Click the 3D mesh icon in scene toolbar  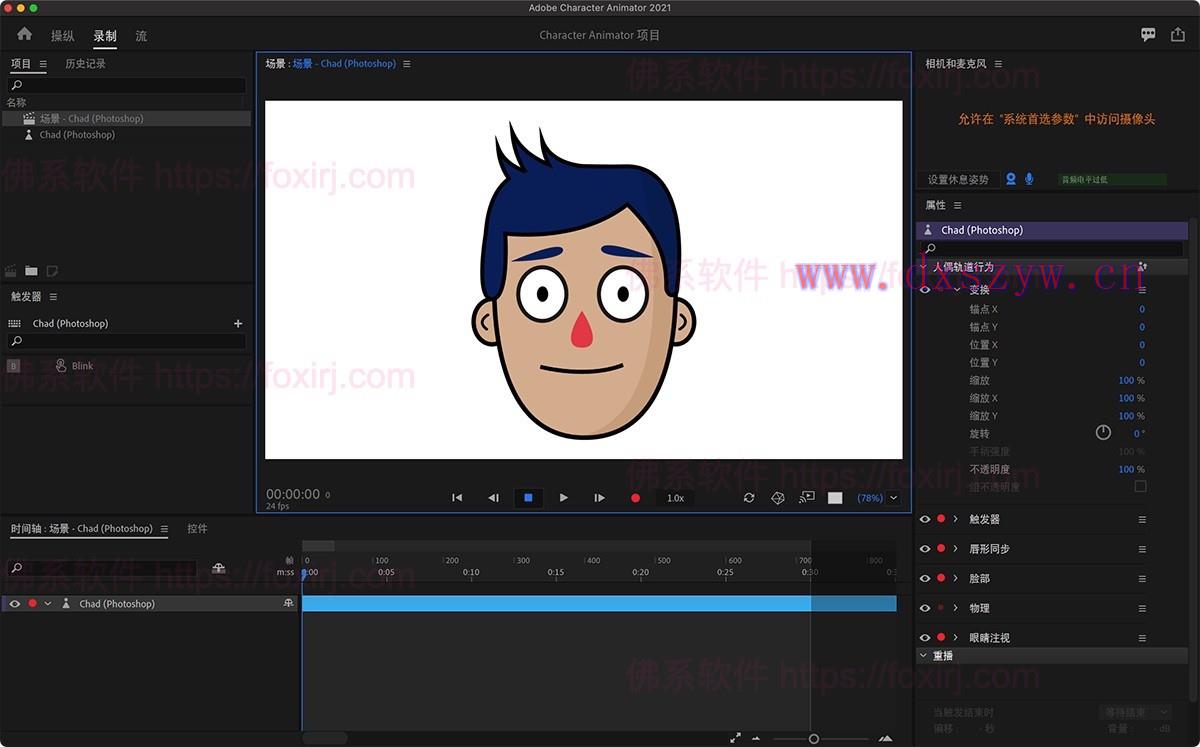[778, 498]
